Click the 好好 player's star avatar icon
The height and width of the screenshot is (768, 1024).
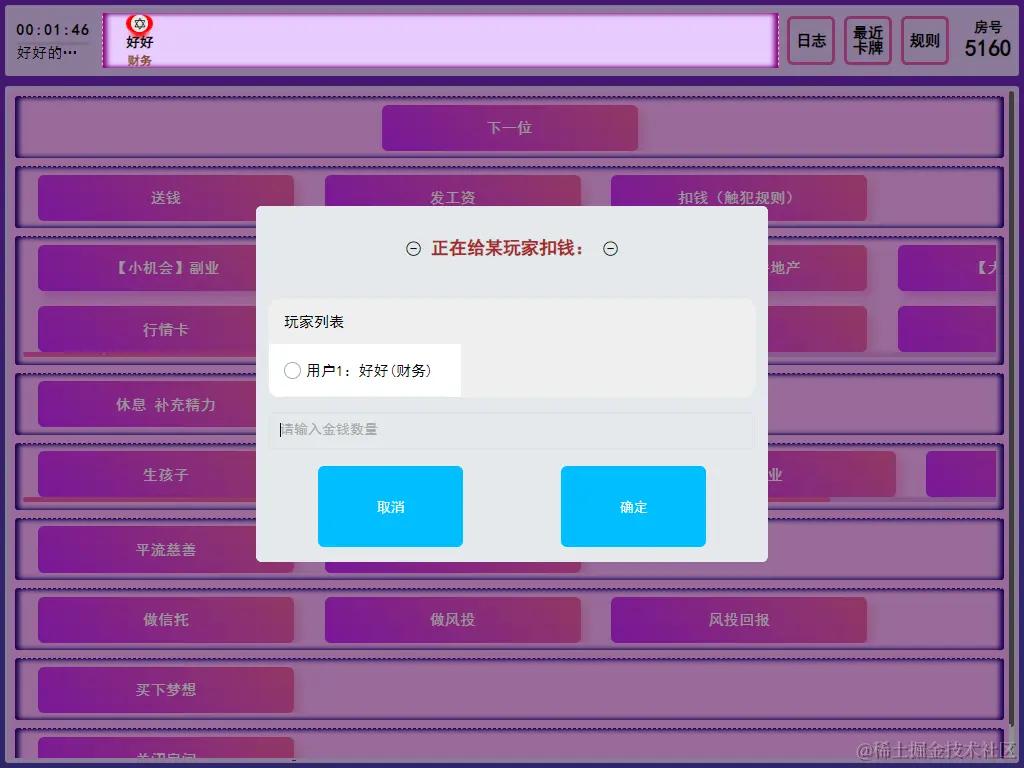click(x=139, y=22)
